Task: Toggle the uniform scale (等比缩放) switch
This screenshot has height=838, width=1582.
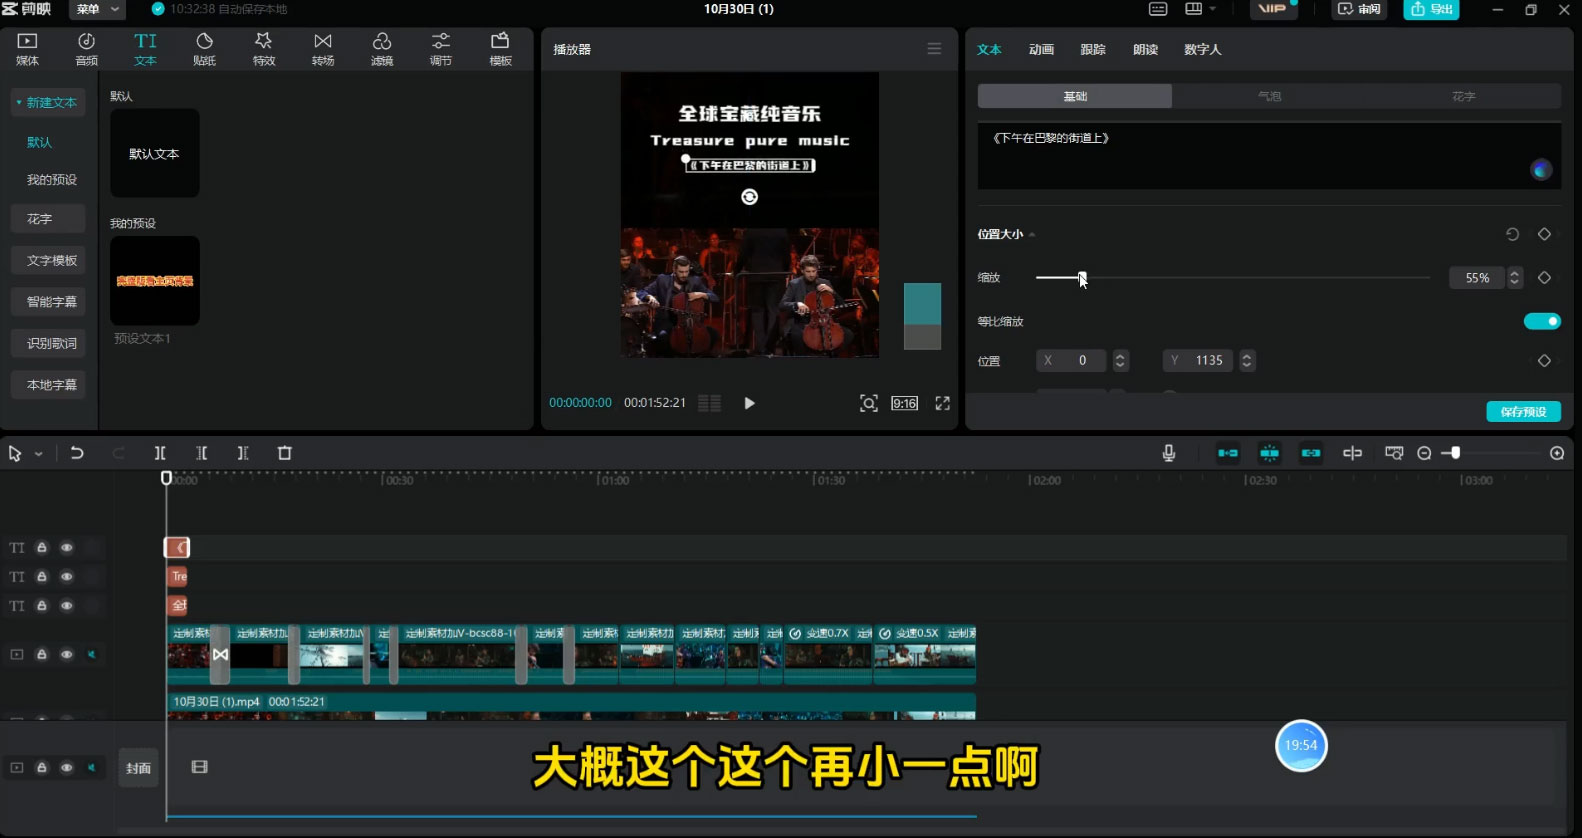Action: (1541, 321)
